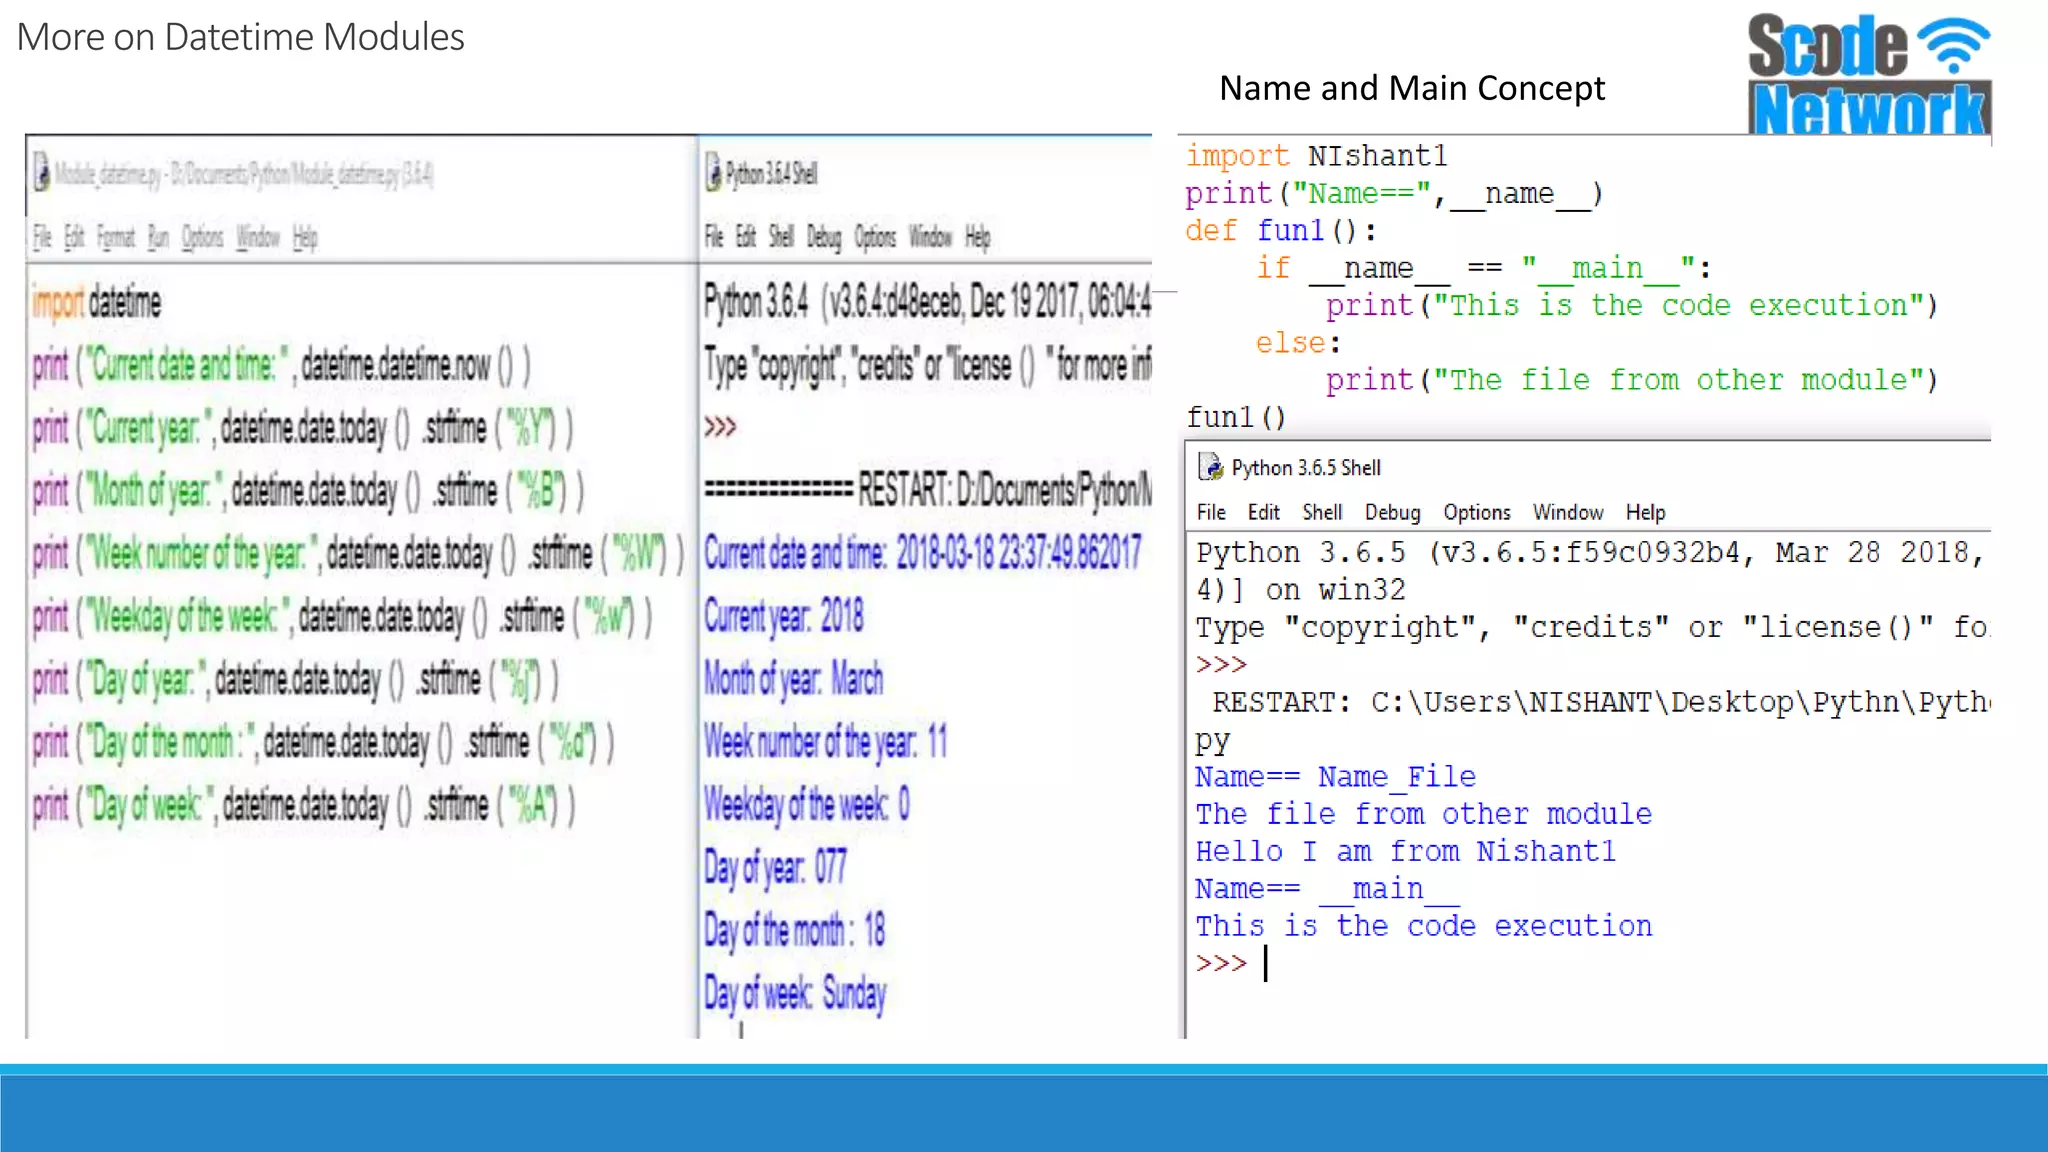Viewport: 2048px width, 1152px height.
Task: Open Debug menu in Python 3.6.5 Shell
Action: coord(1392,512)
